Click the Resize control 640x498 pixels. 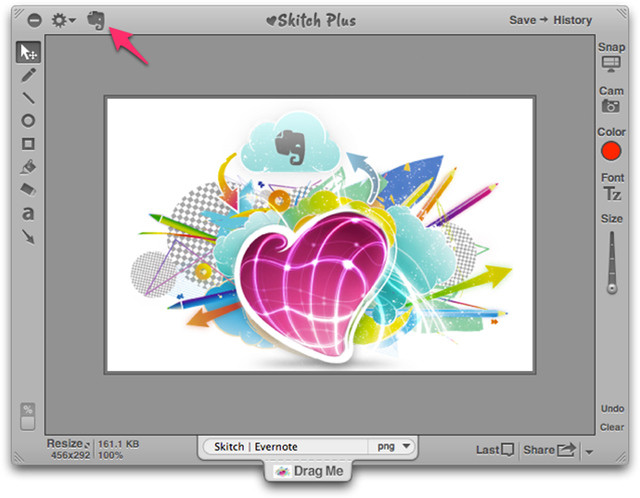click(68, 443)
